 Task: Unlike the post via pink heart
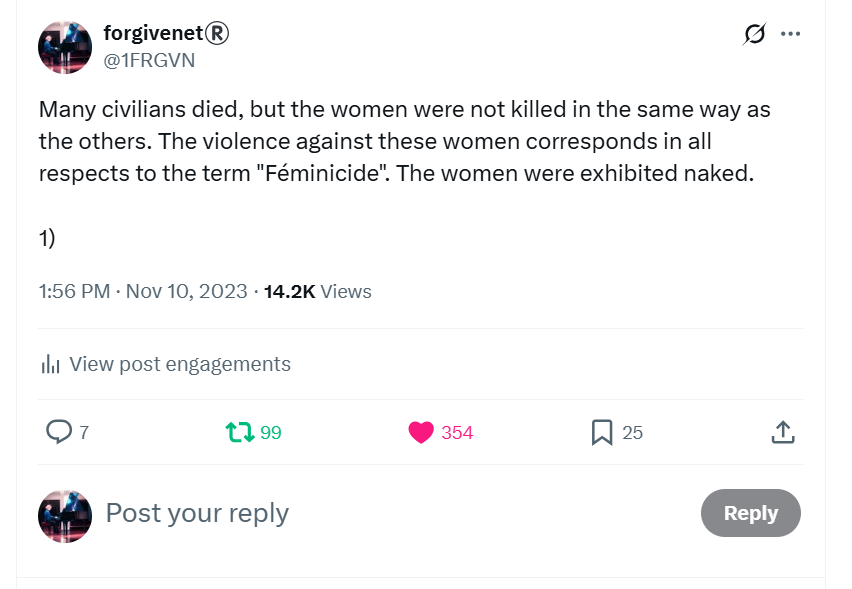pyautogui.click(x=421, y=433)
